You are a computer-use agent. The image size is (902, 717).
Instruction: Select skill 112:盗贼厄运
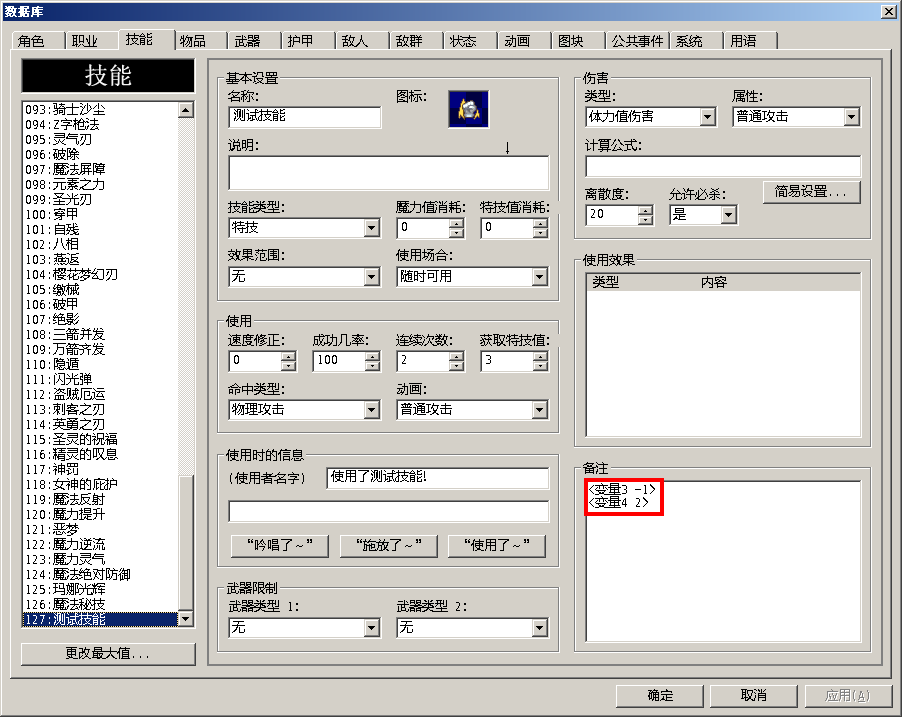(100, 394)
